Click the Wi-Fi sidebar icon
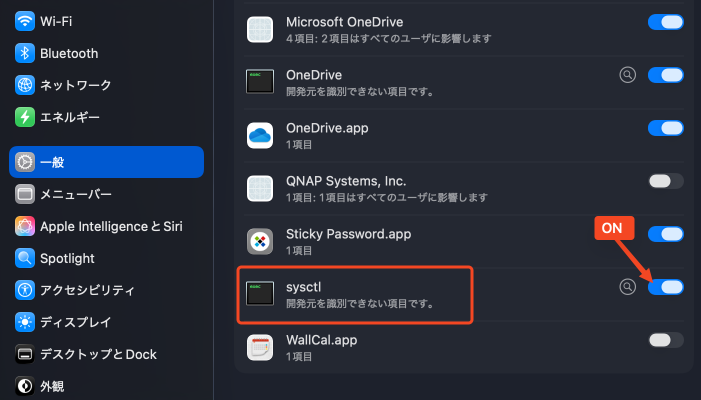This screenshot has height=400, width=701. 25,21
